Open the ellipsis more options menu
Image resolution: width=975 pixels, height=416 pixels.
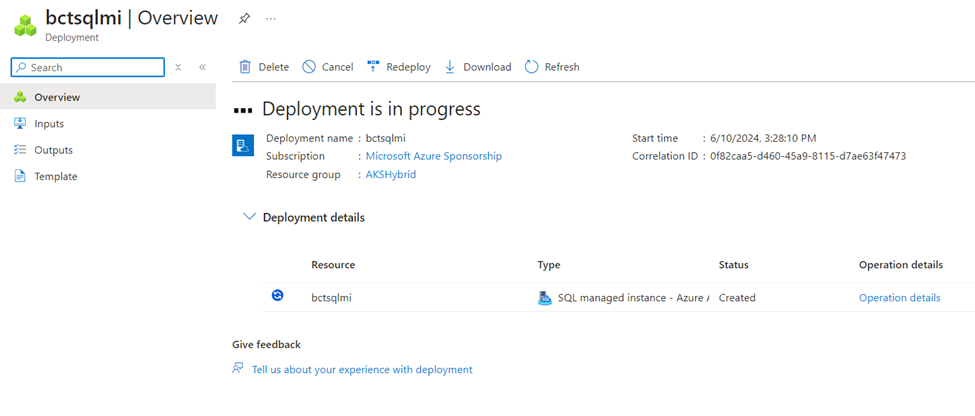[270, 19]
